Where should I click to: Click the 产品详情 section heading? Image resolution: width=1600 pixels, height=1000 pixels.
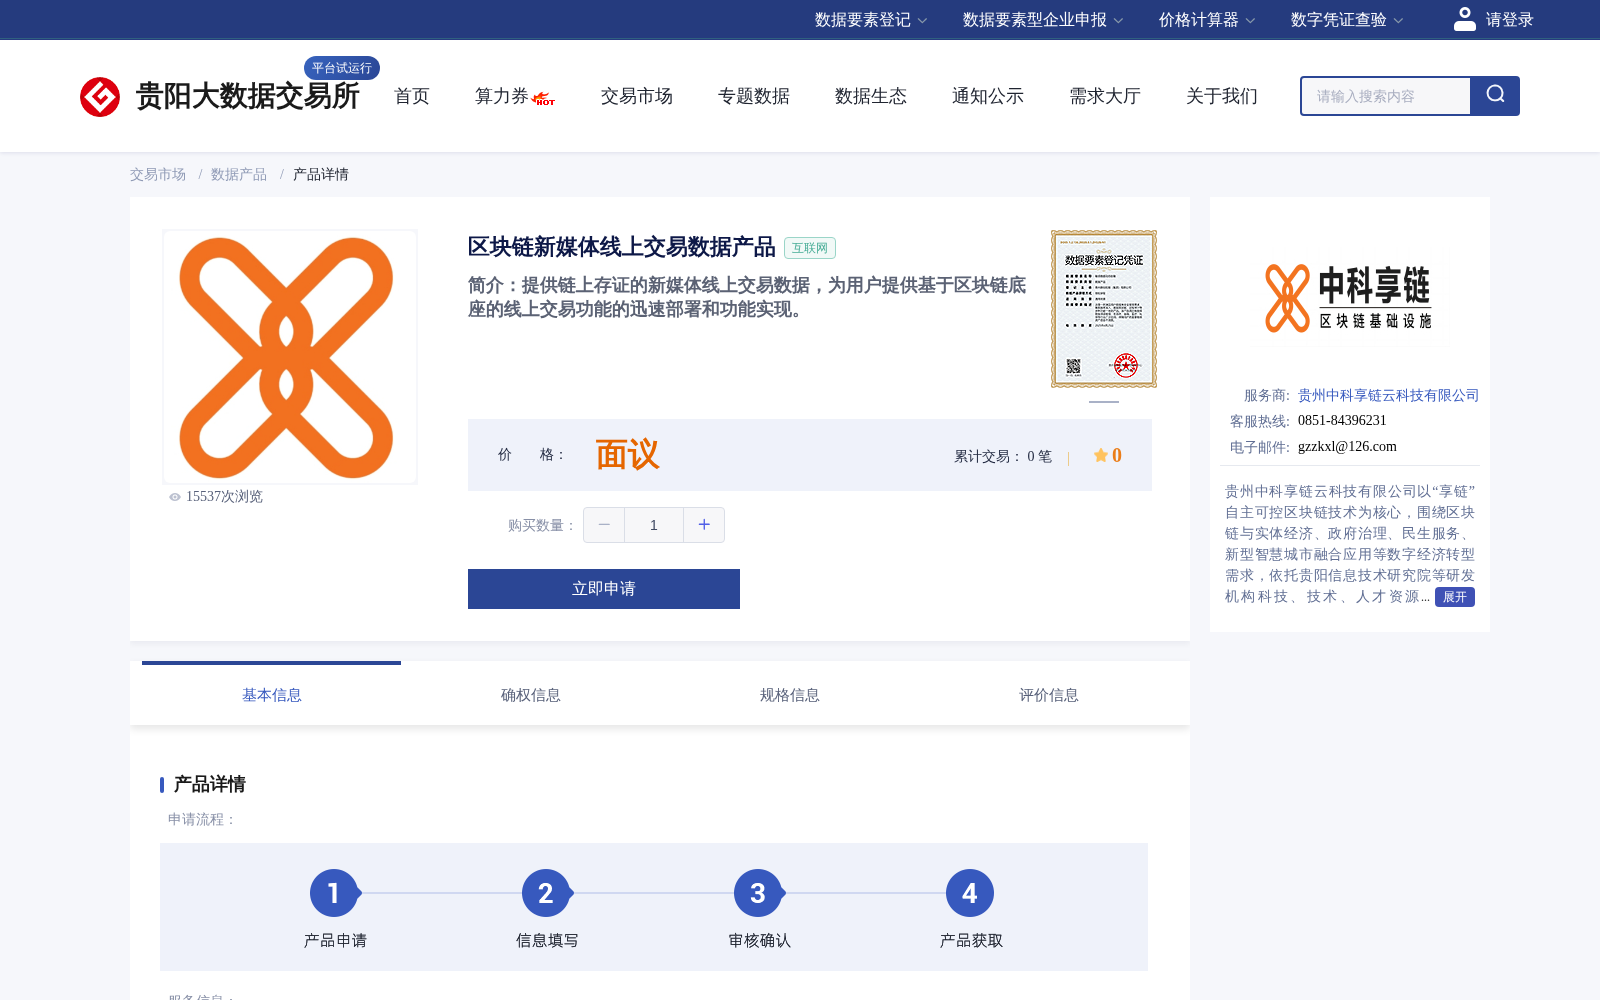[210, 784]
